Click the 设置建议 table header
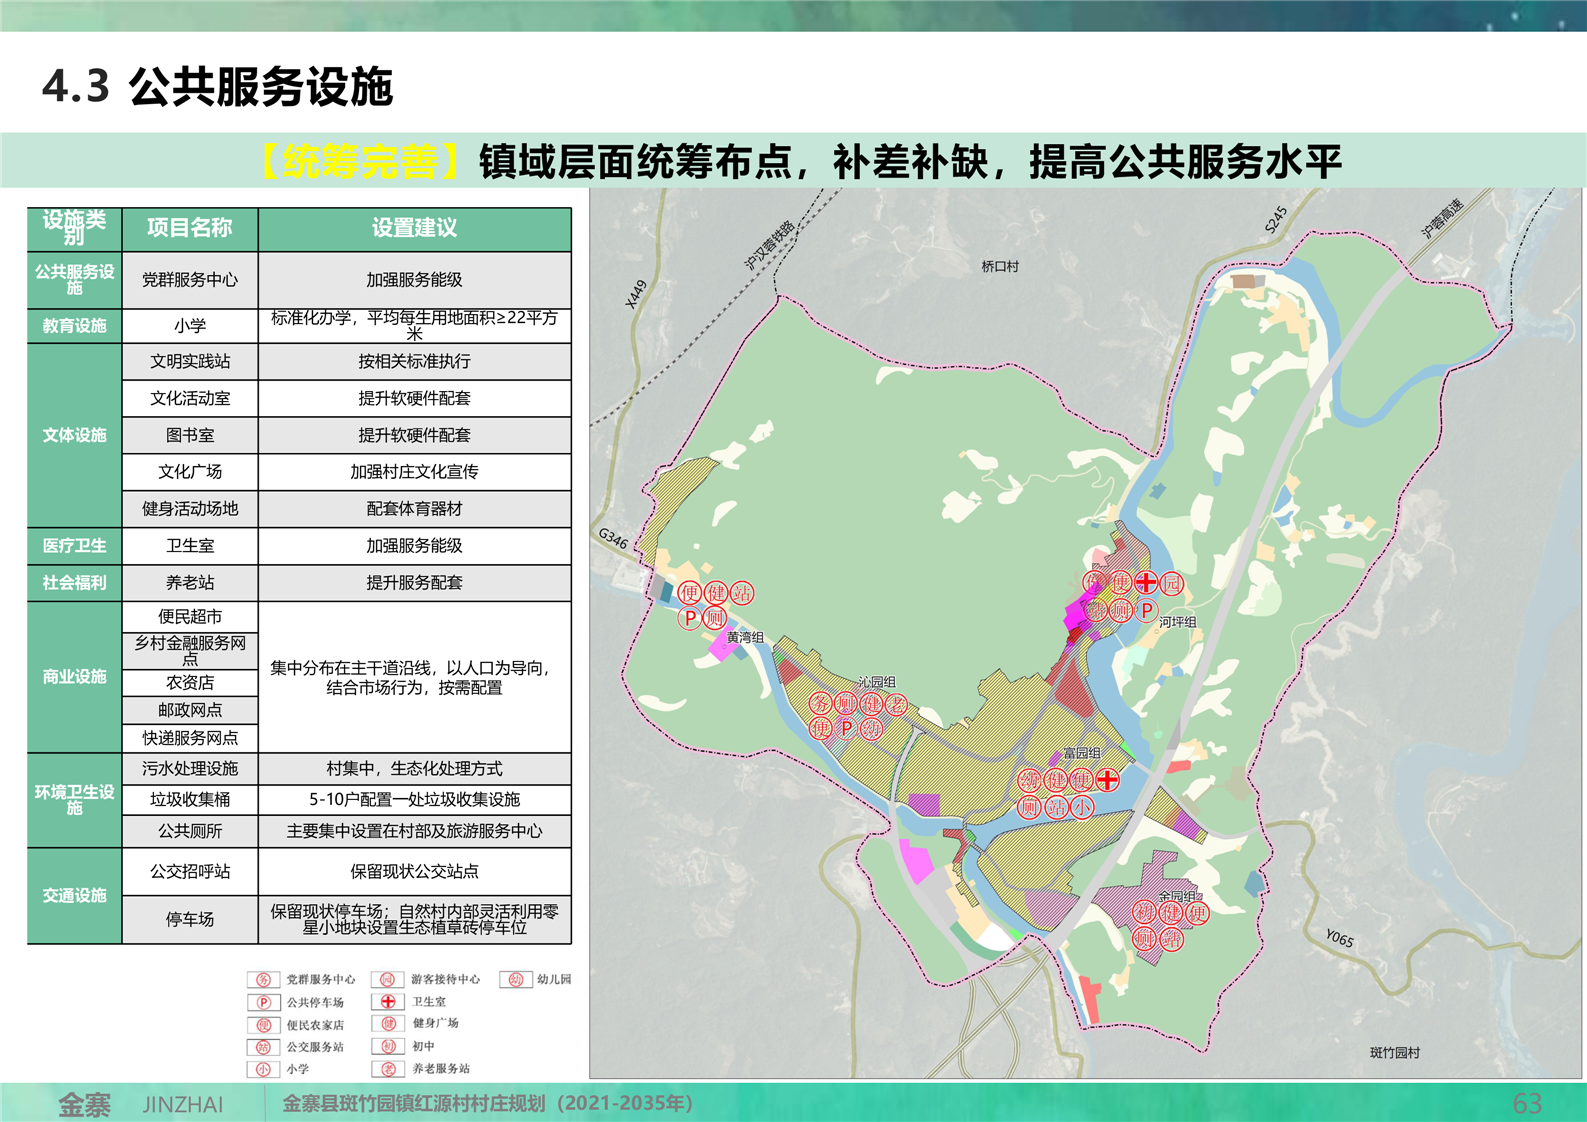Viewport: 1587px width, 1122px height. (414, 228)
